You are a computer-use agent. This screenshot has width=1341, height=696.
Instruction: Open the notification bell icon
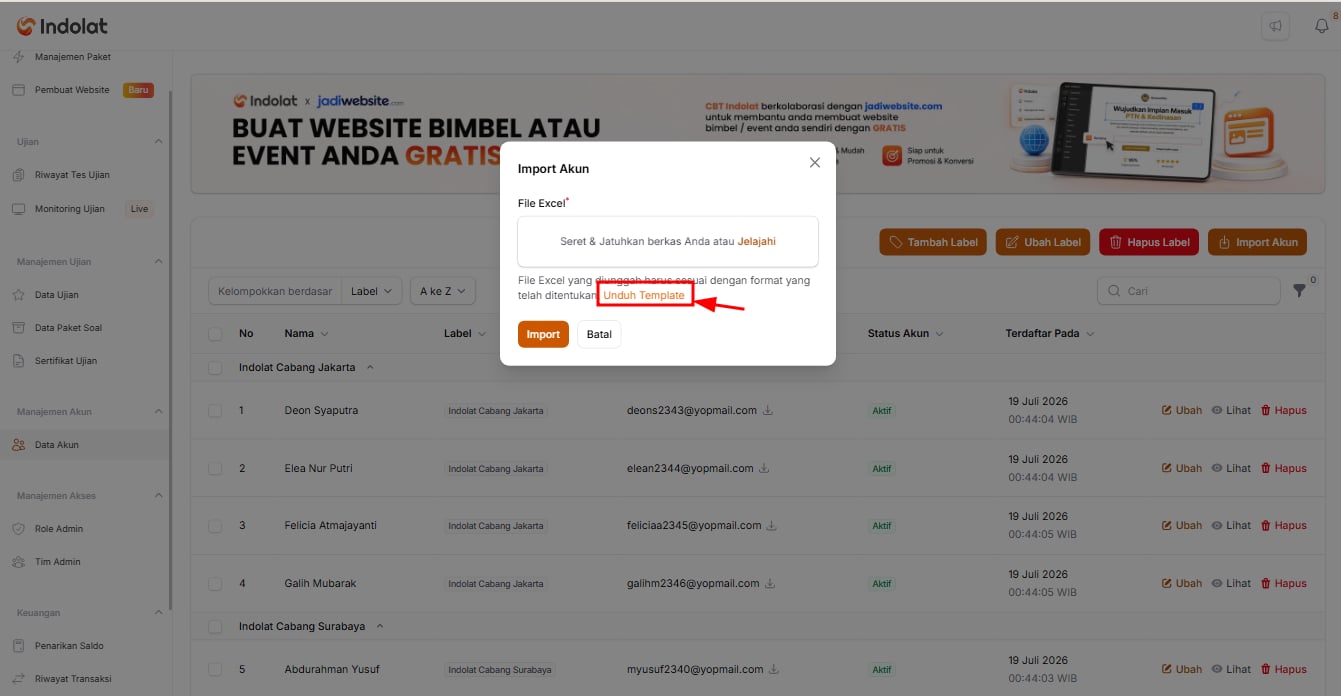(1321, 26)
